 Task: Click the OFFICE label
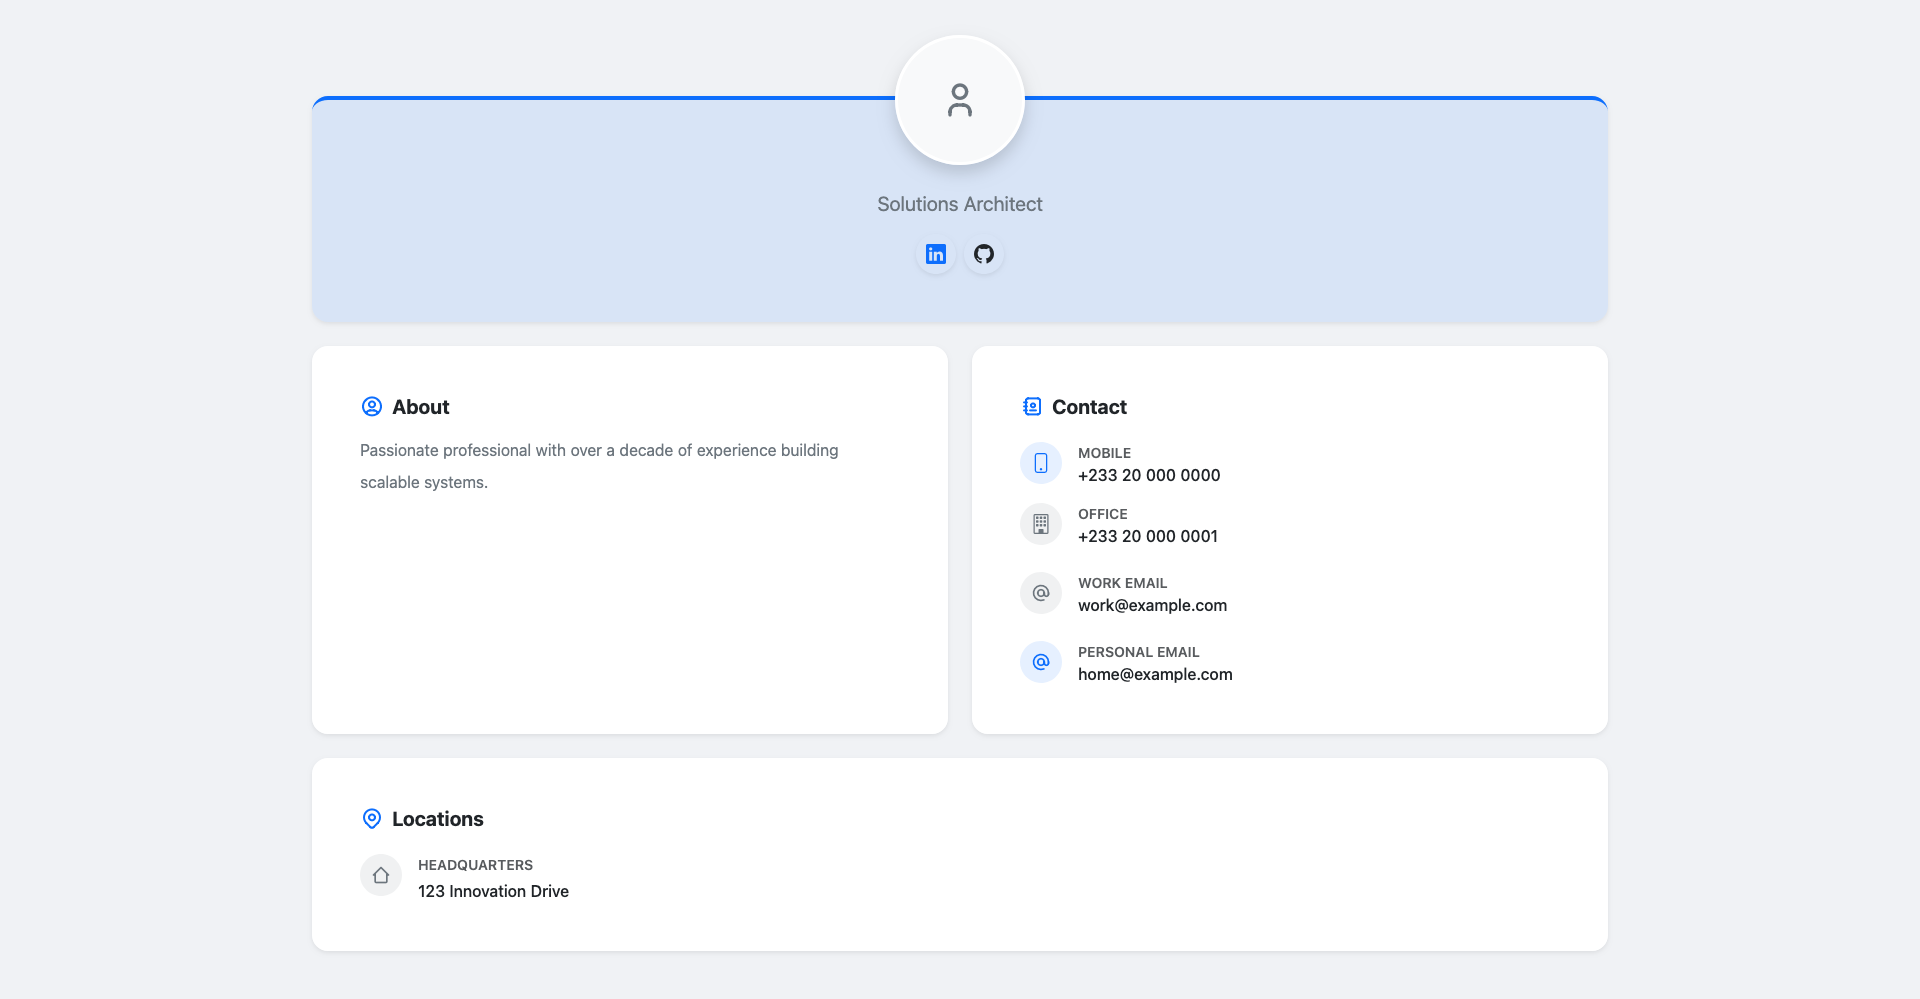coord(1102,514)
